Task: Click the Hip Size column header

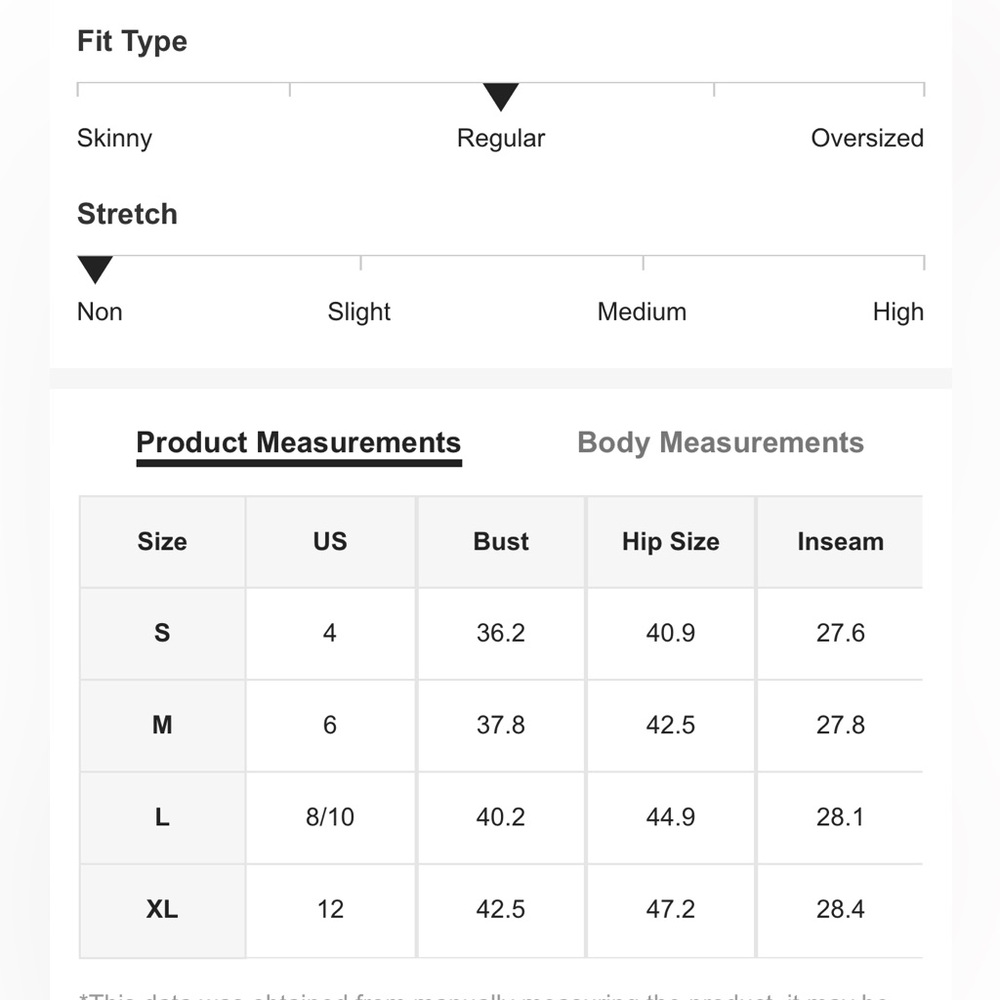Action: tap(670, 541)
